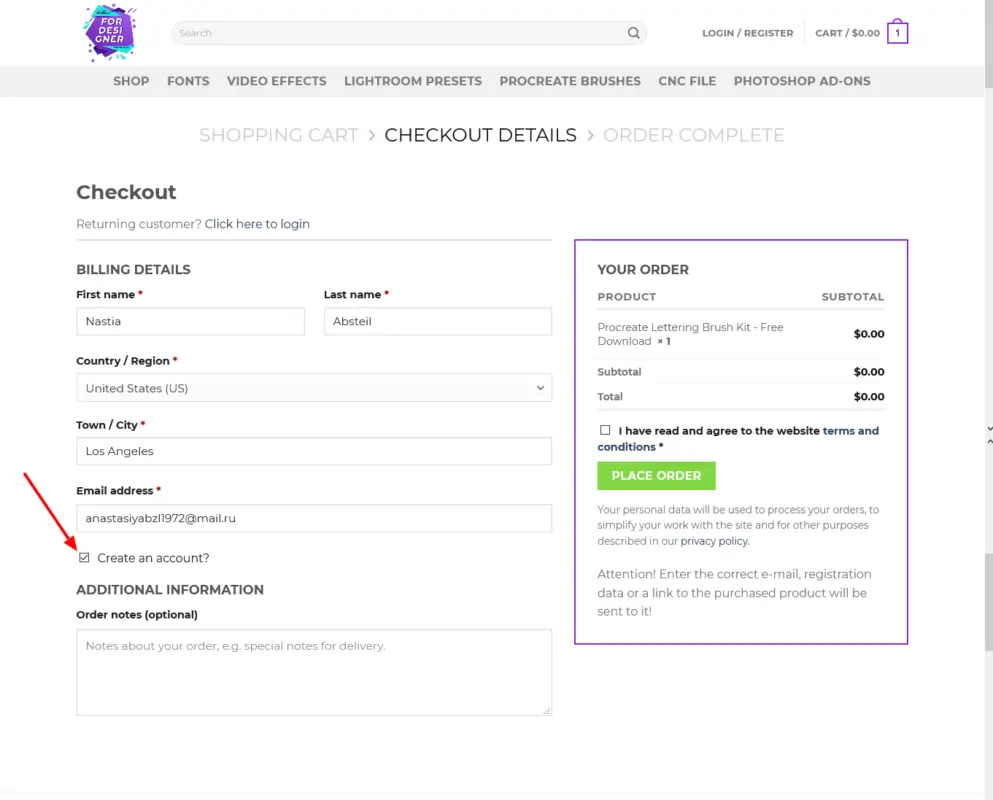
Task: Click the Order Complete breadcrumb step
Action: 693,135
